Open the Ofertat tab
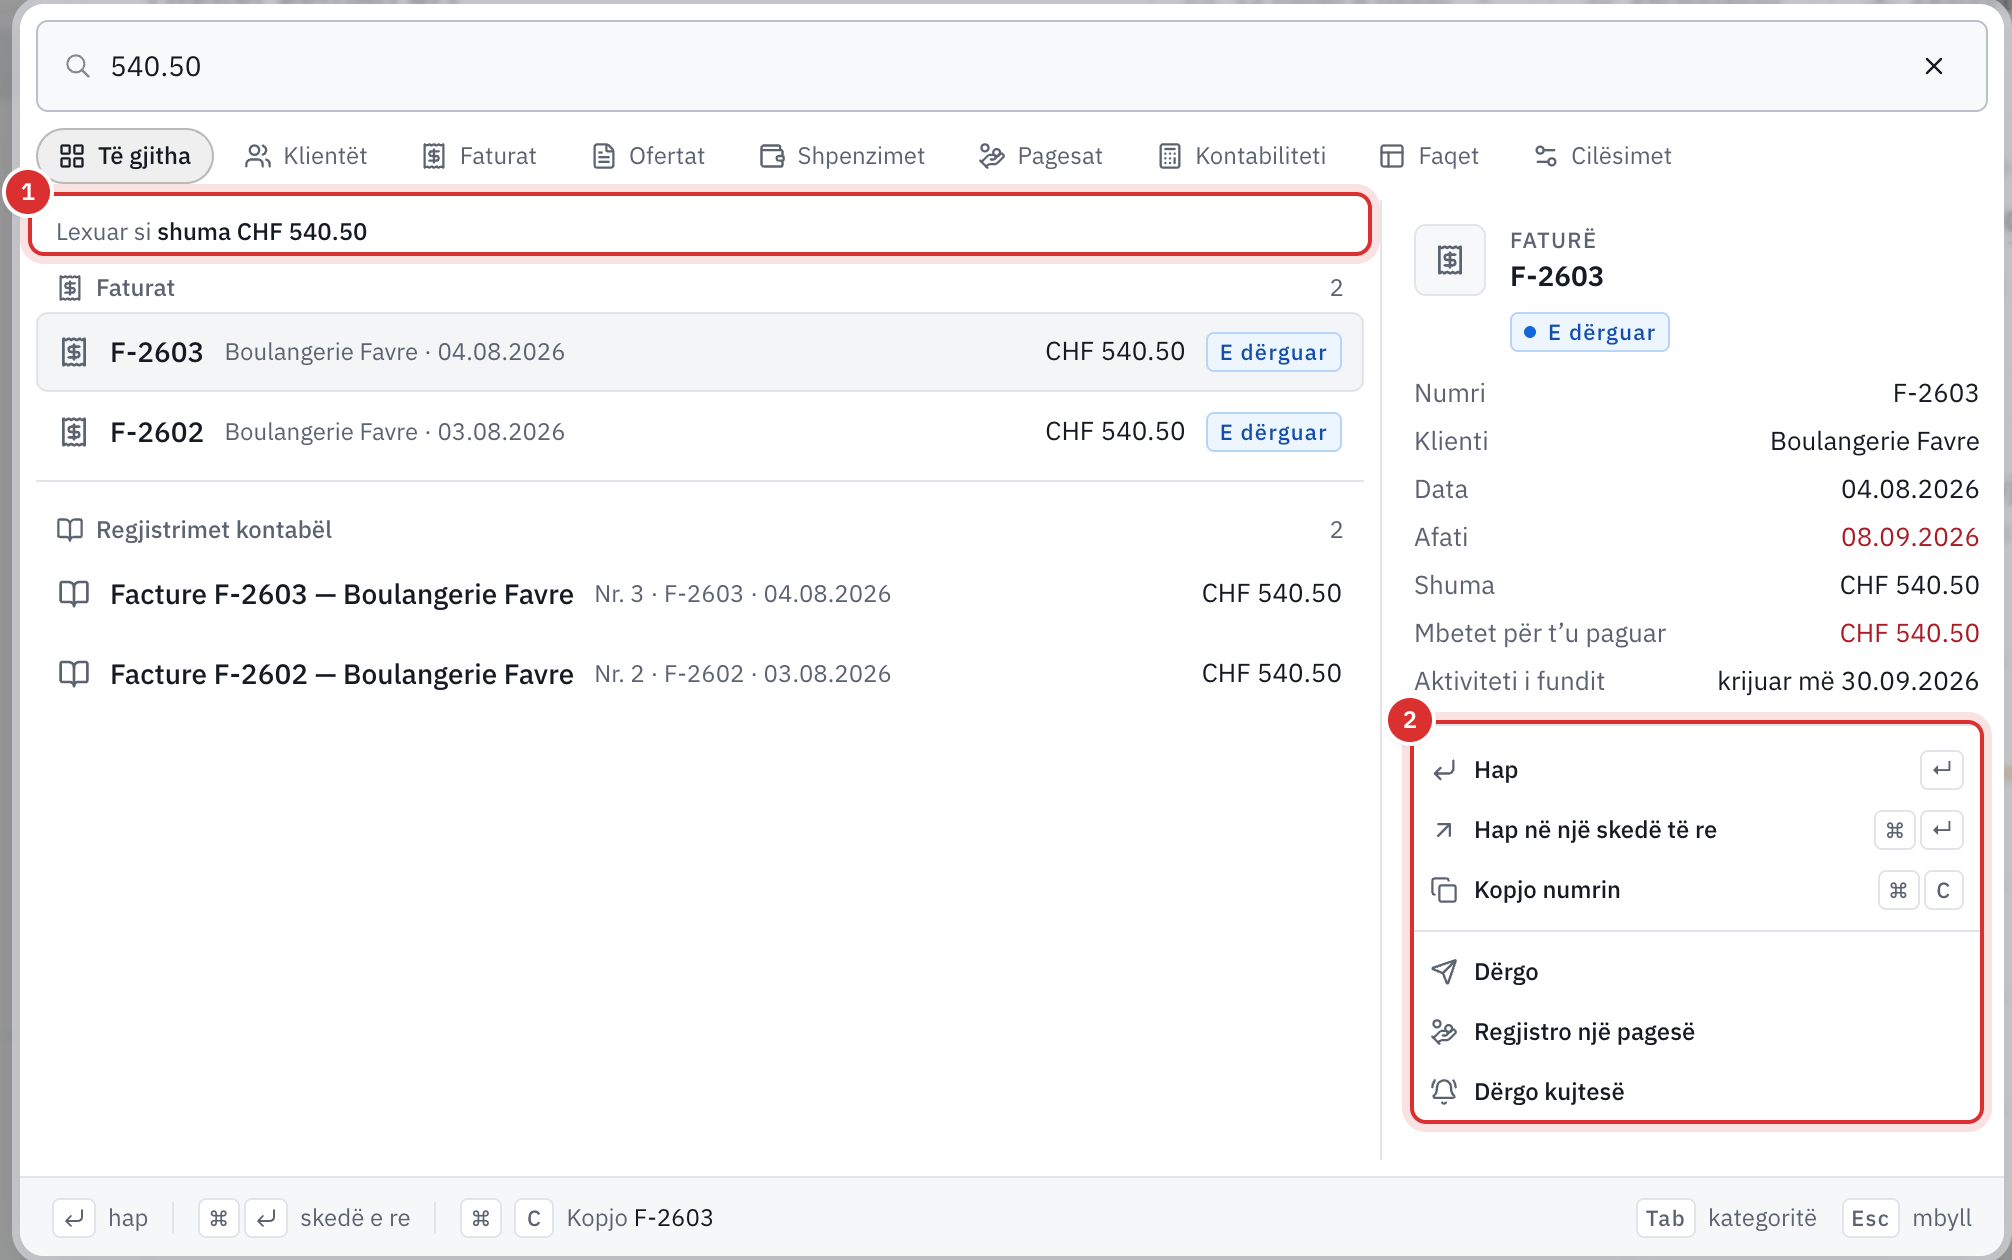The image size is (2012, 1260). click(x=648, y=156)
